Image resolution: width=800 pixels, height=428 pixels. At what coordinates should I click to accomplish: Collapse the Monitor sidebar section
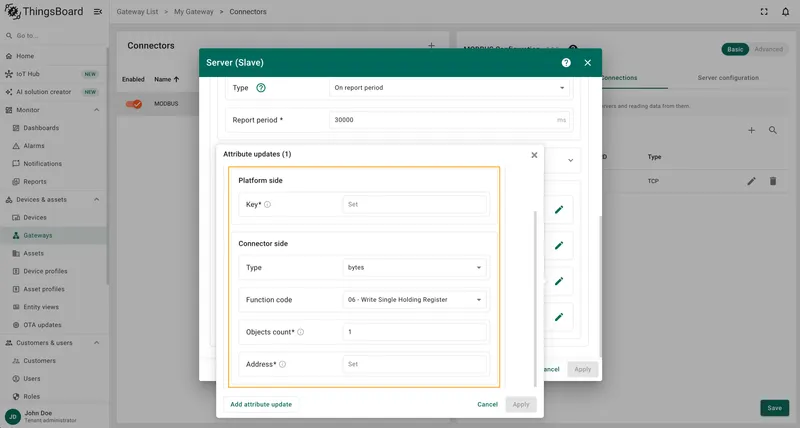tap(96, 110)
